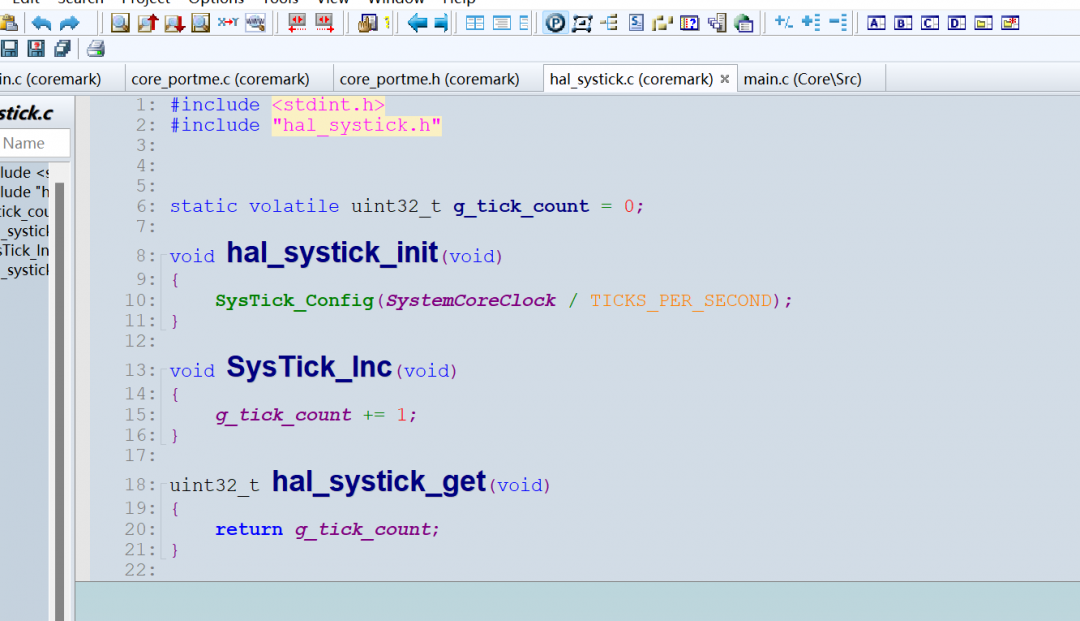The height and width of the screenshot is (621, 1080).
Task: Redo the edit using the Redo arrow
Action: (x=70, y=23)
